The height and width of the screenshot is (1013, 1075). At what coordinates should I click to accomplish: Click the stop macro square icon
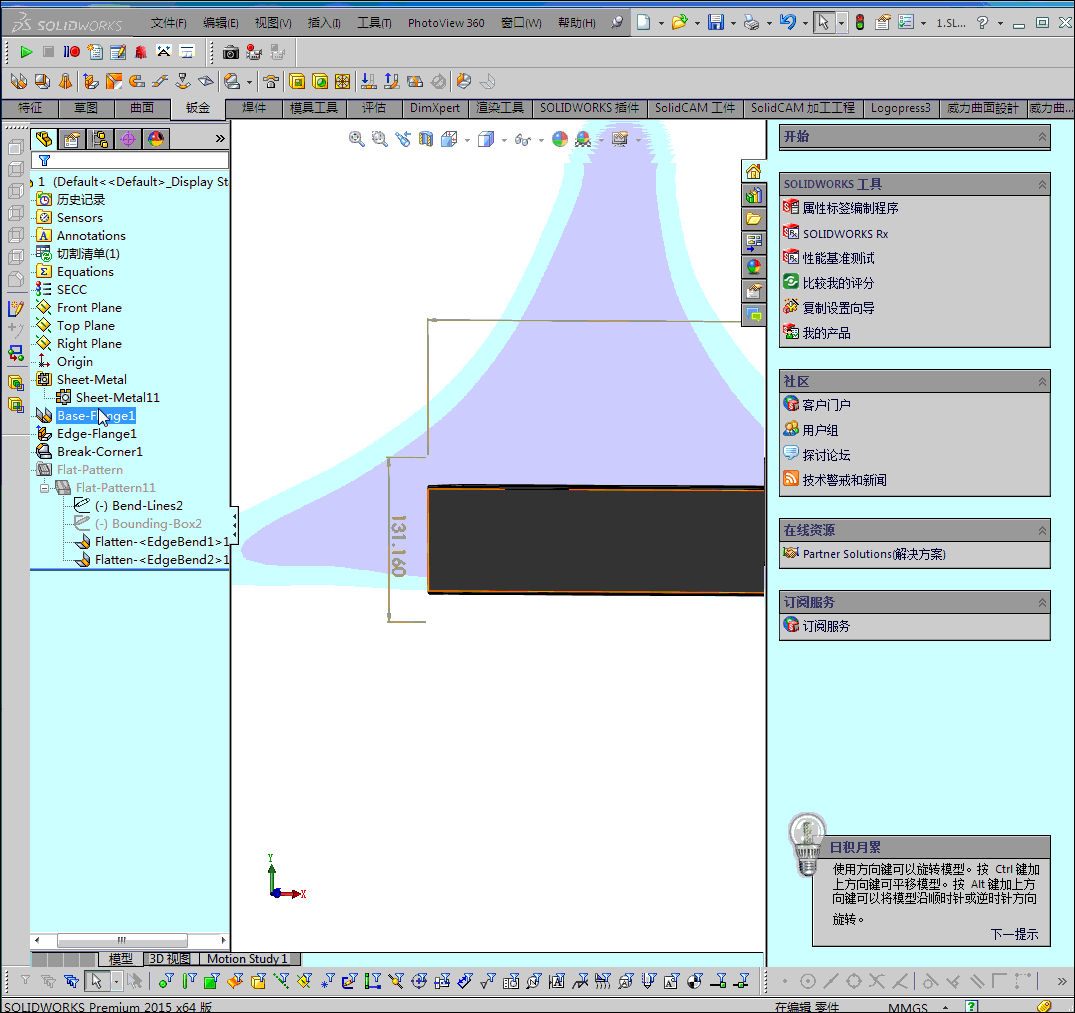click(48, 52)
